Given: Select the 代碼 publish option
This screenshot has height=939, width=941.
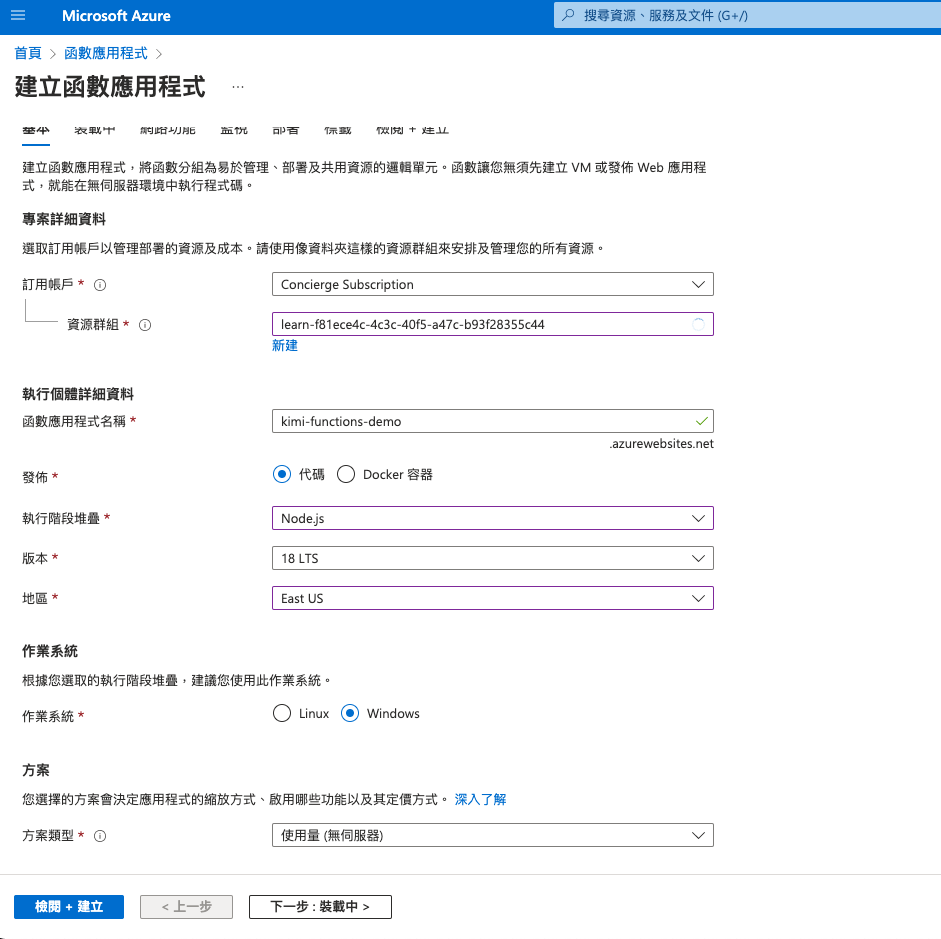Looking at the screenshot, I should (x=281, y=475).
